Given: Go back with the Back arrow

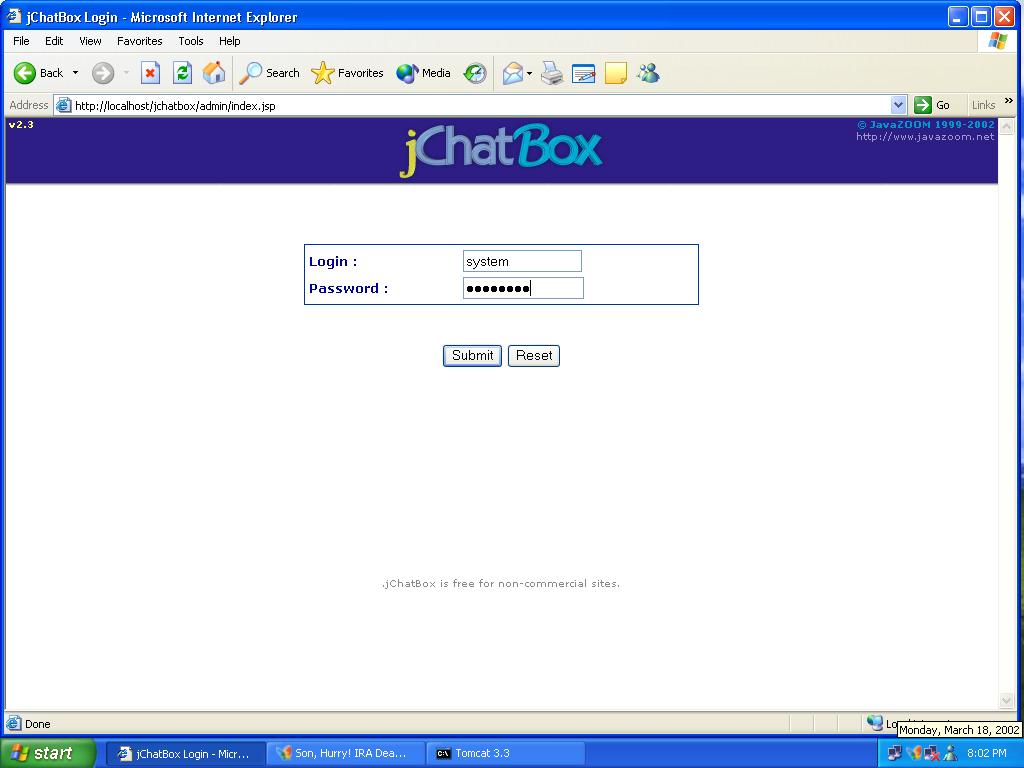Looking at the screenshot, I should coord(39,73).
